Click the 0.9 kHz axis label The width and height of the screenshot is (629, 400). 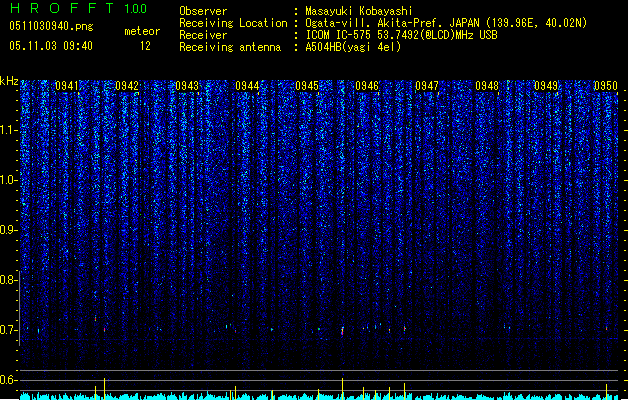pos(8,230)
